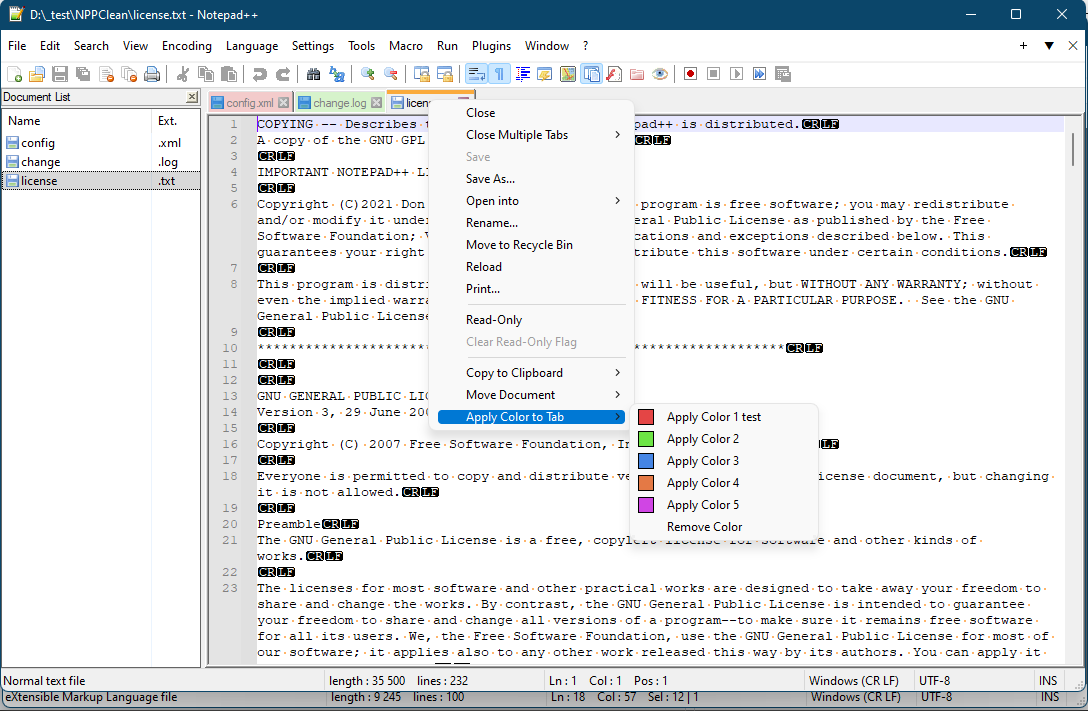Toggle INS mode in the status bar
The image size is (1088, 711).
click(1048, 680)
